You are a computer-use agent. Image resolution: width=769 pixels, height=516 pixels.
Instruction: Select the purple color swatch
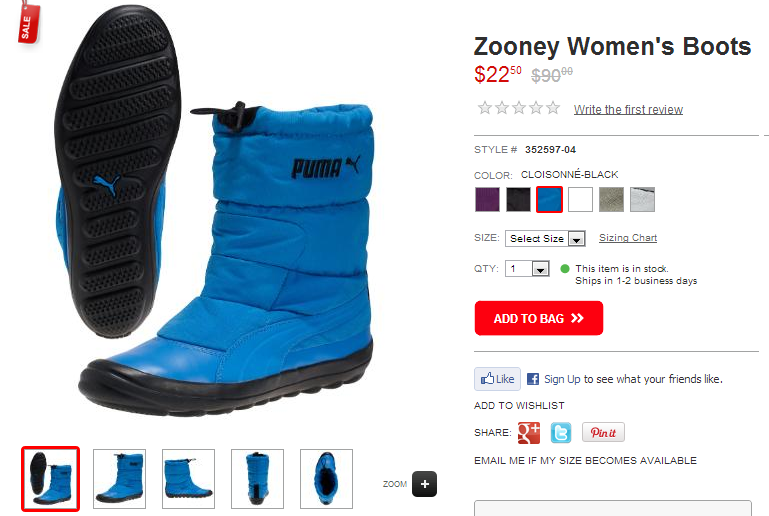[x=487, y=200]
